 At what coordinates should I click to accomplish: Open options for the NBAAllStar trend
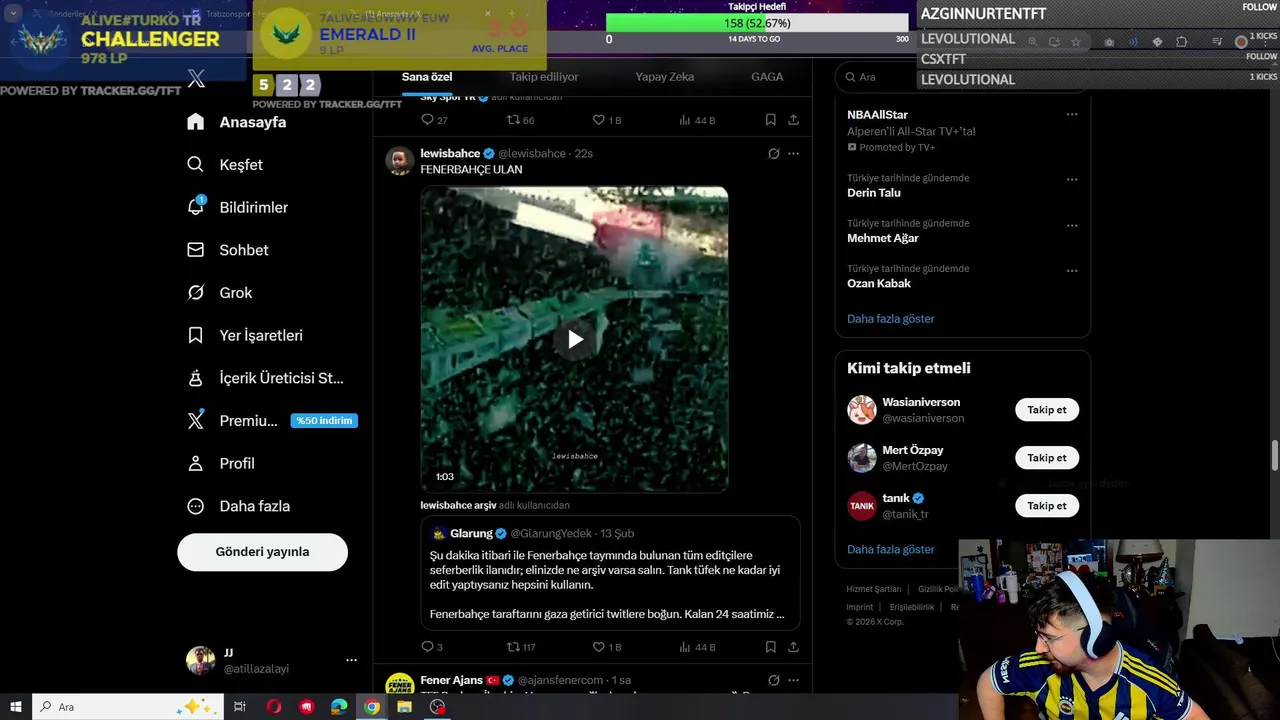1072,115
